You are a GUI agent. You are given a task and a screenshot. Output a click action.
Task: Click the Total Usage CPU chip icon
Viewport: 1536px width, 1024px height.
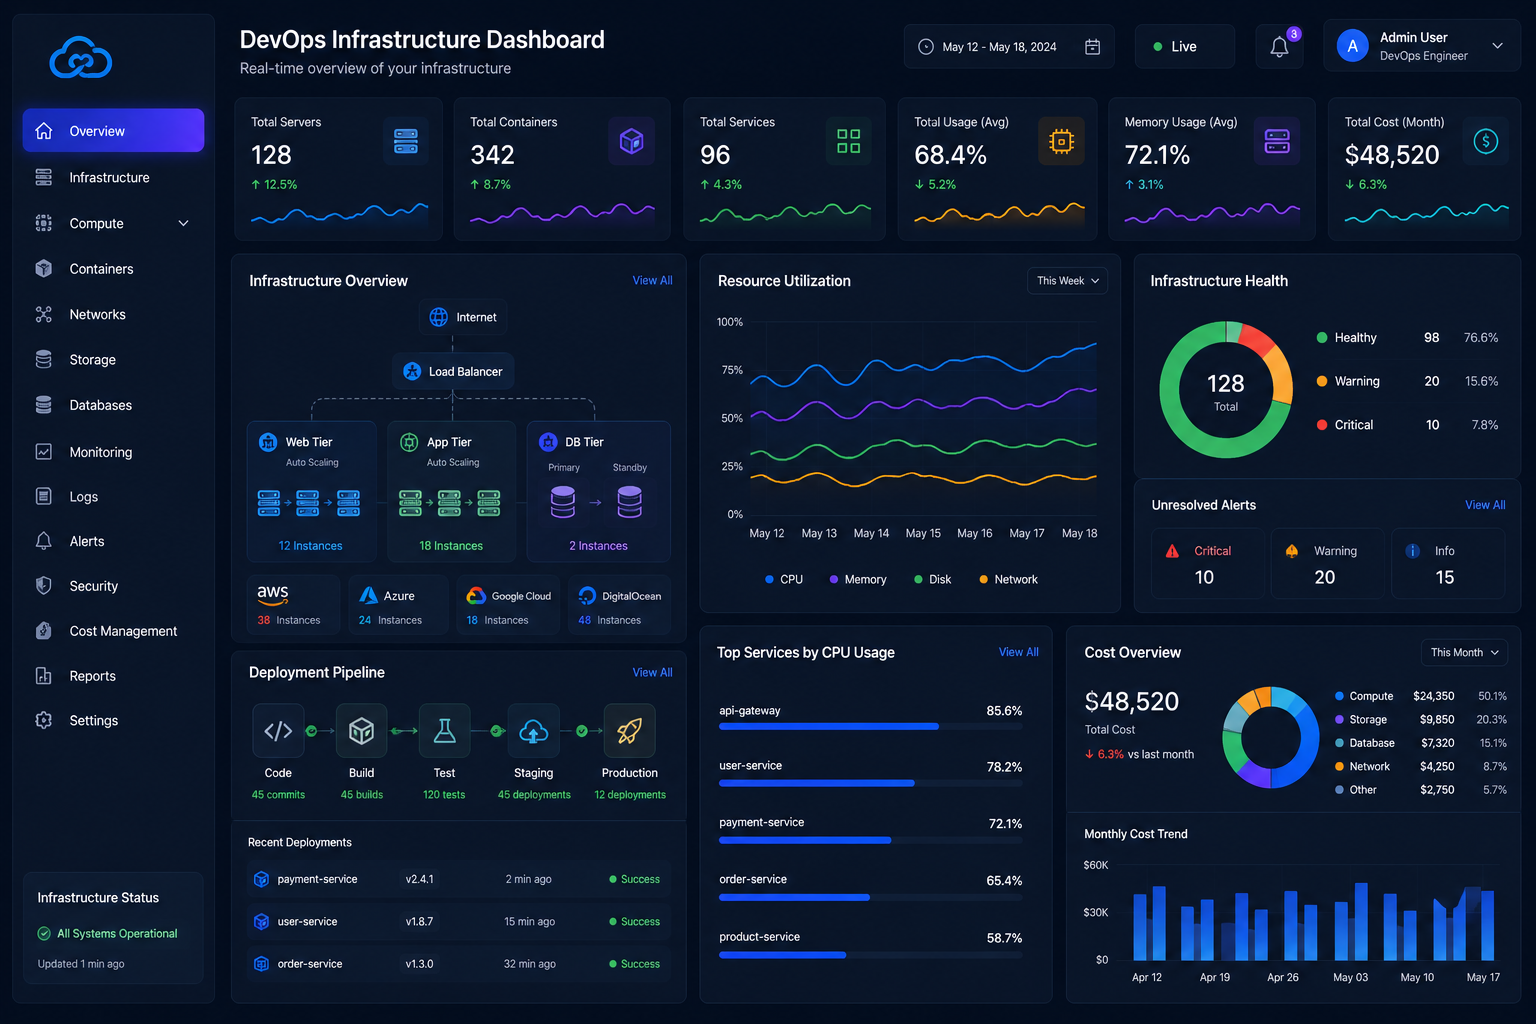pos(1061,141)
